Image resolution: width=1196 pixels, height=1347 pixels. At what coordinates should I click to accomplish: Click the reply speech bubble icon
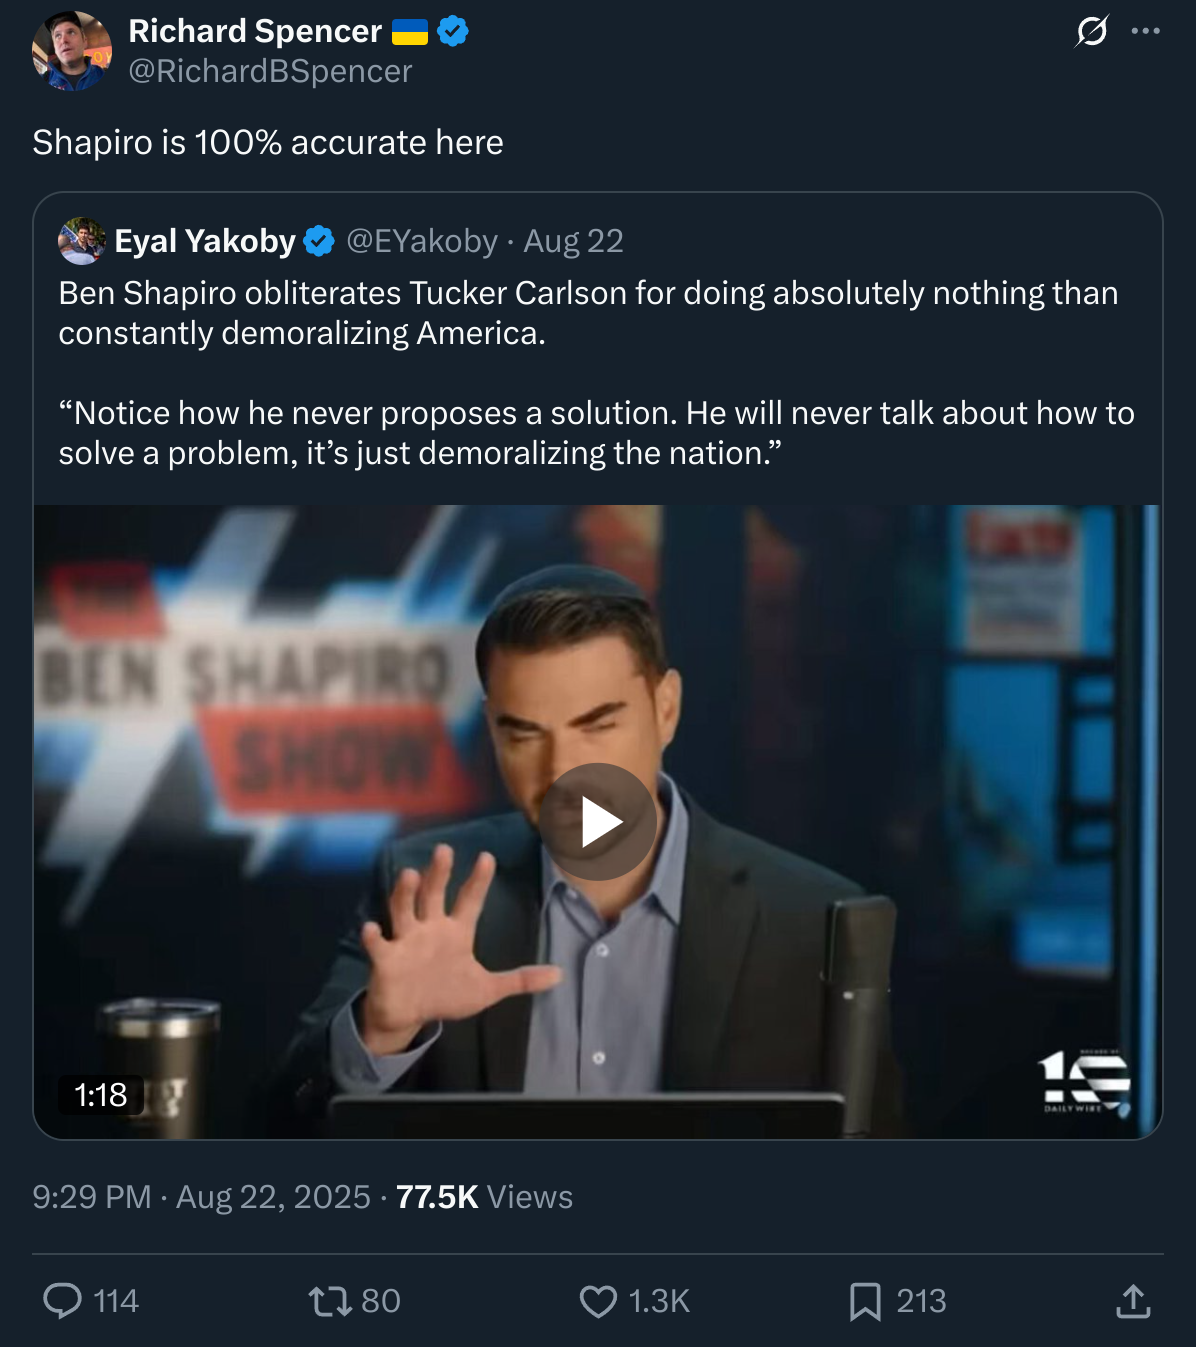click(63, 1301)
